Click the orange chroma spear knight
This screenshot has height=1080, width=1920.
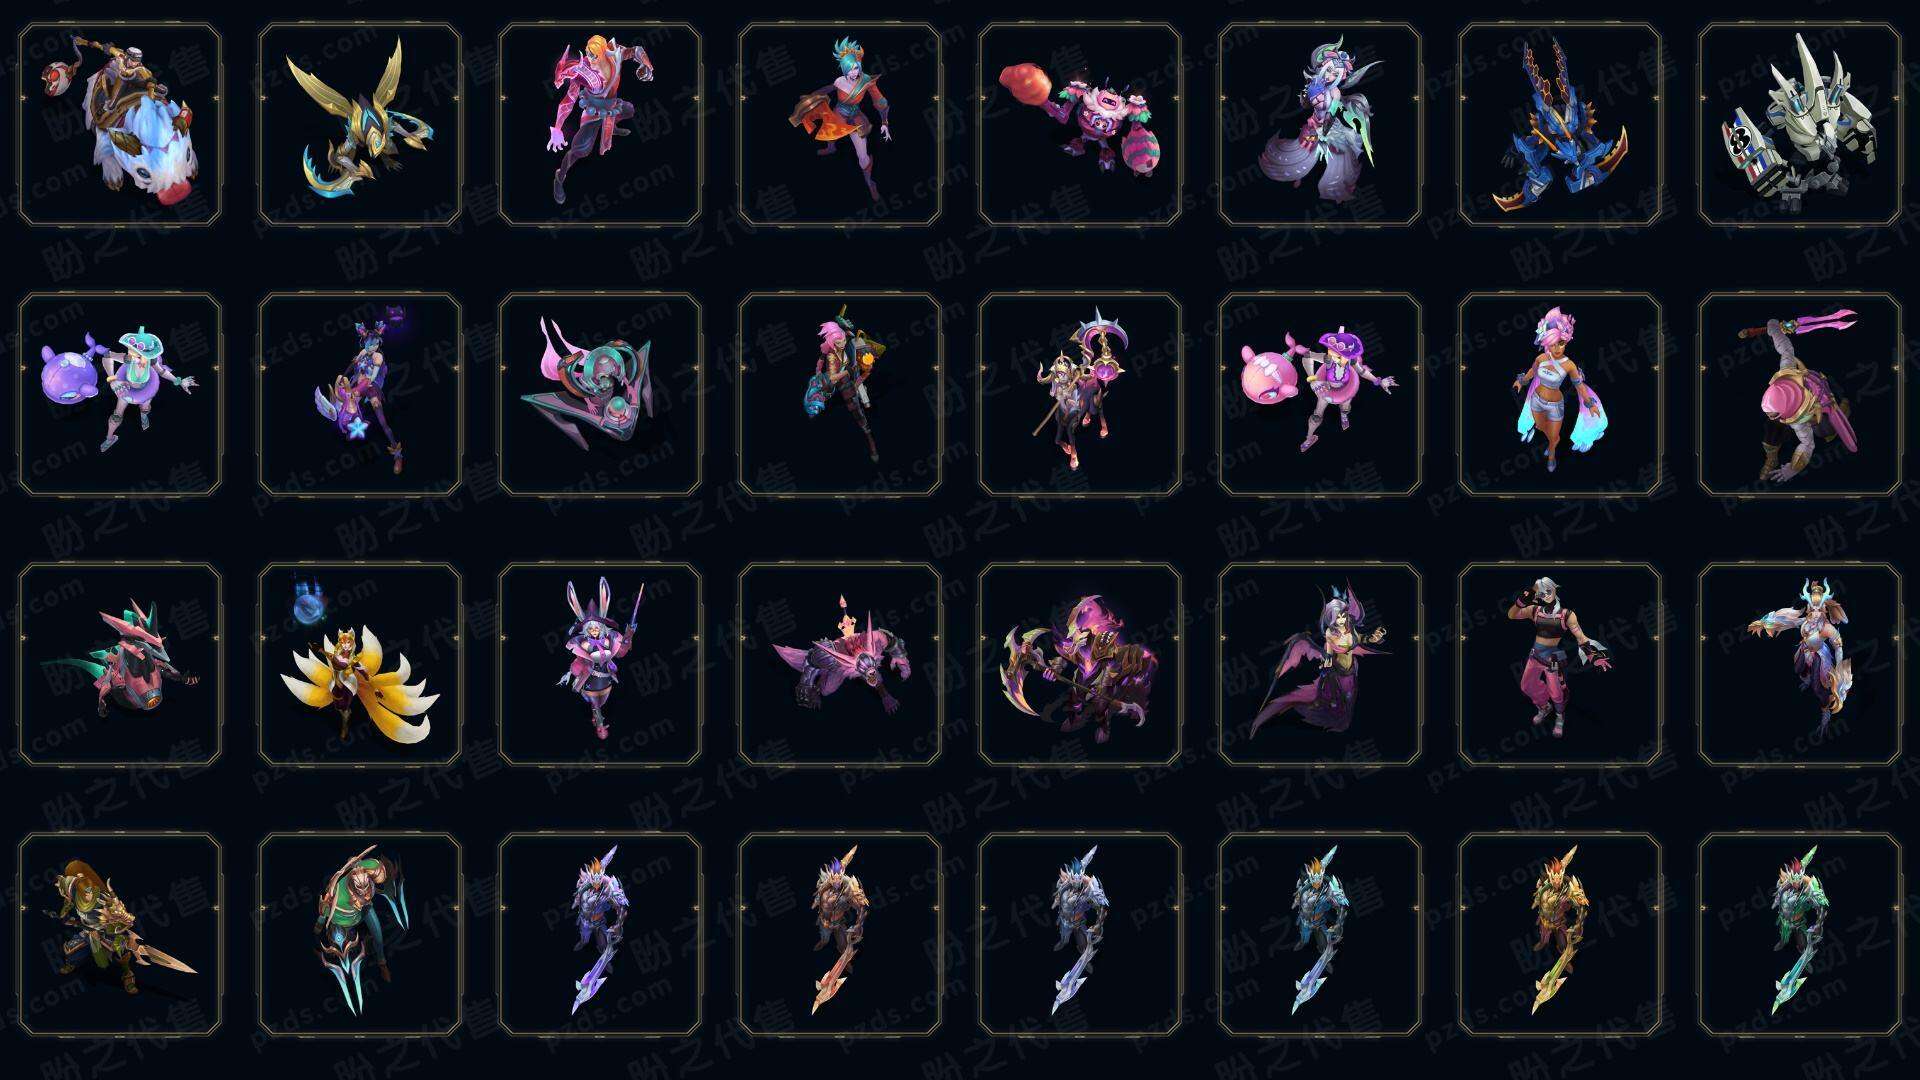(840, 934)
